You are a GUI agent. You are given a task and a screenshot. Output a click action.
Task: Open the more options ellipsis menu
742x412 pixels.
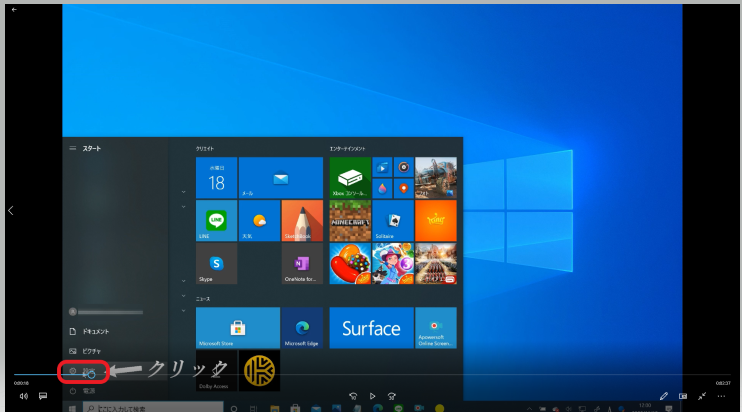pyautogui.click(x=722, y=396)
